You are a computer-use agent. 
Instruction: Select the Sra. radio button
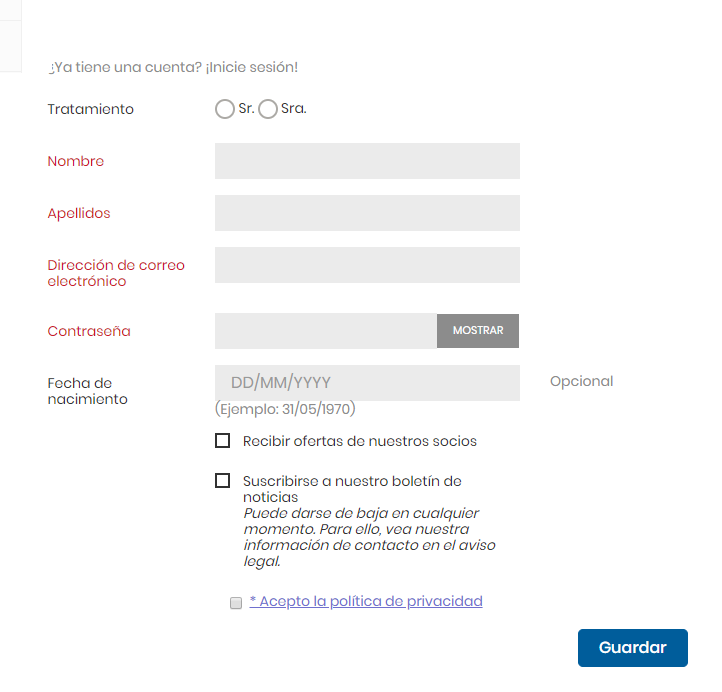pyautogui.click(x=268, y=109)
